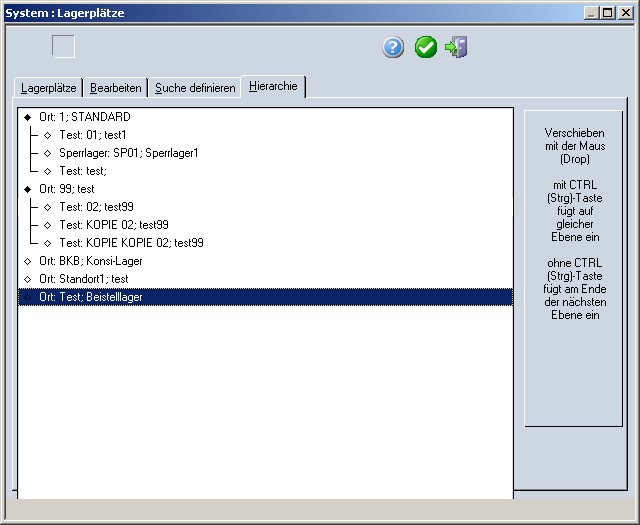
Task: Click the exit door icon
Action: tap(457, 48)
